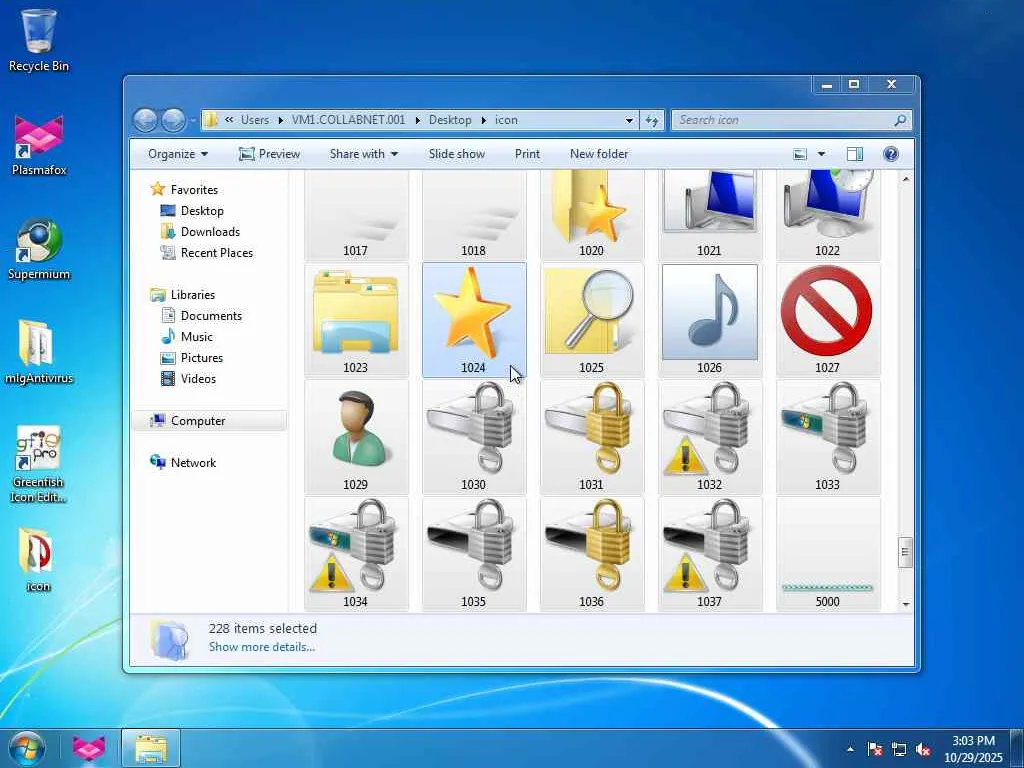The image size is (1024, 768).
Task: Open the address bar history dropdown
Action: pyautogui.click(x=630, y=120)
